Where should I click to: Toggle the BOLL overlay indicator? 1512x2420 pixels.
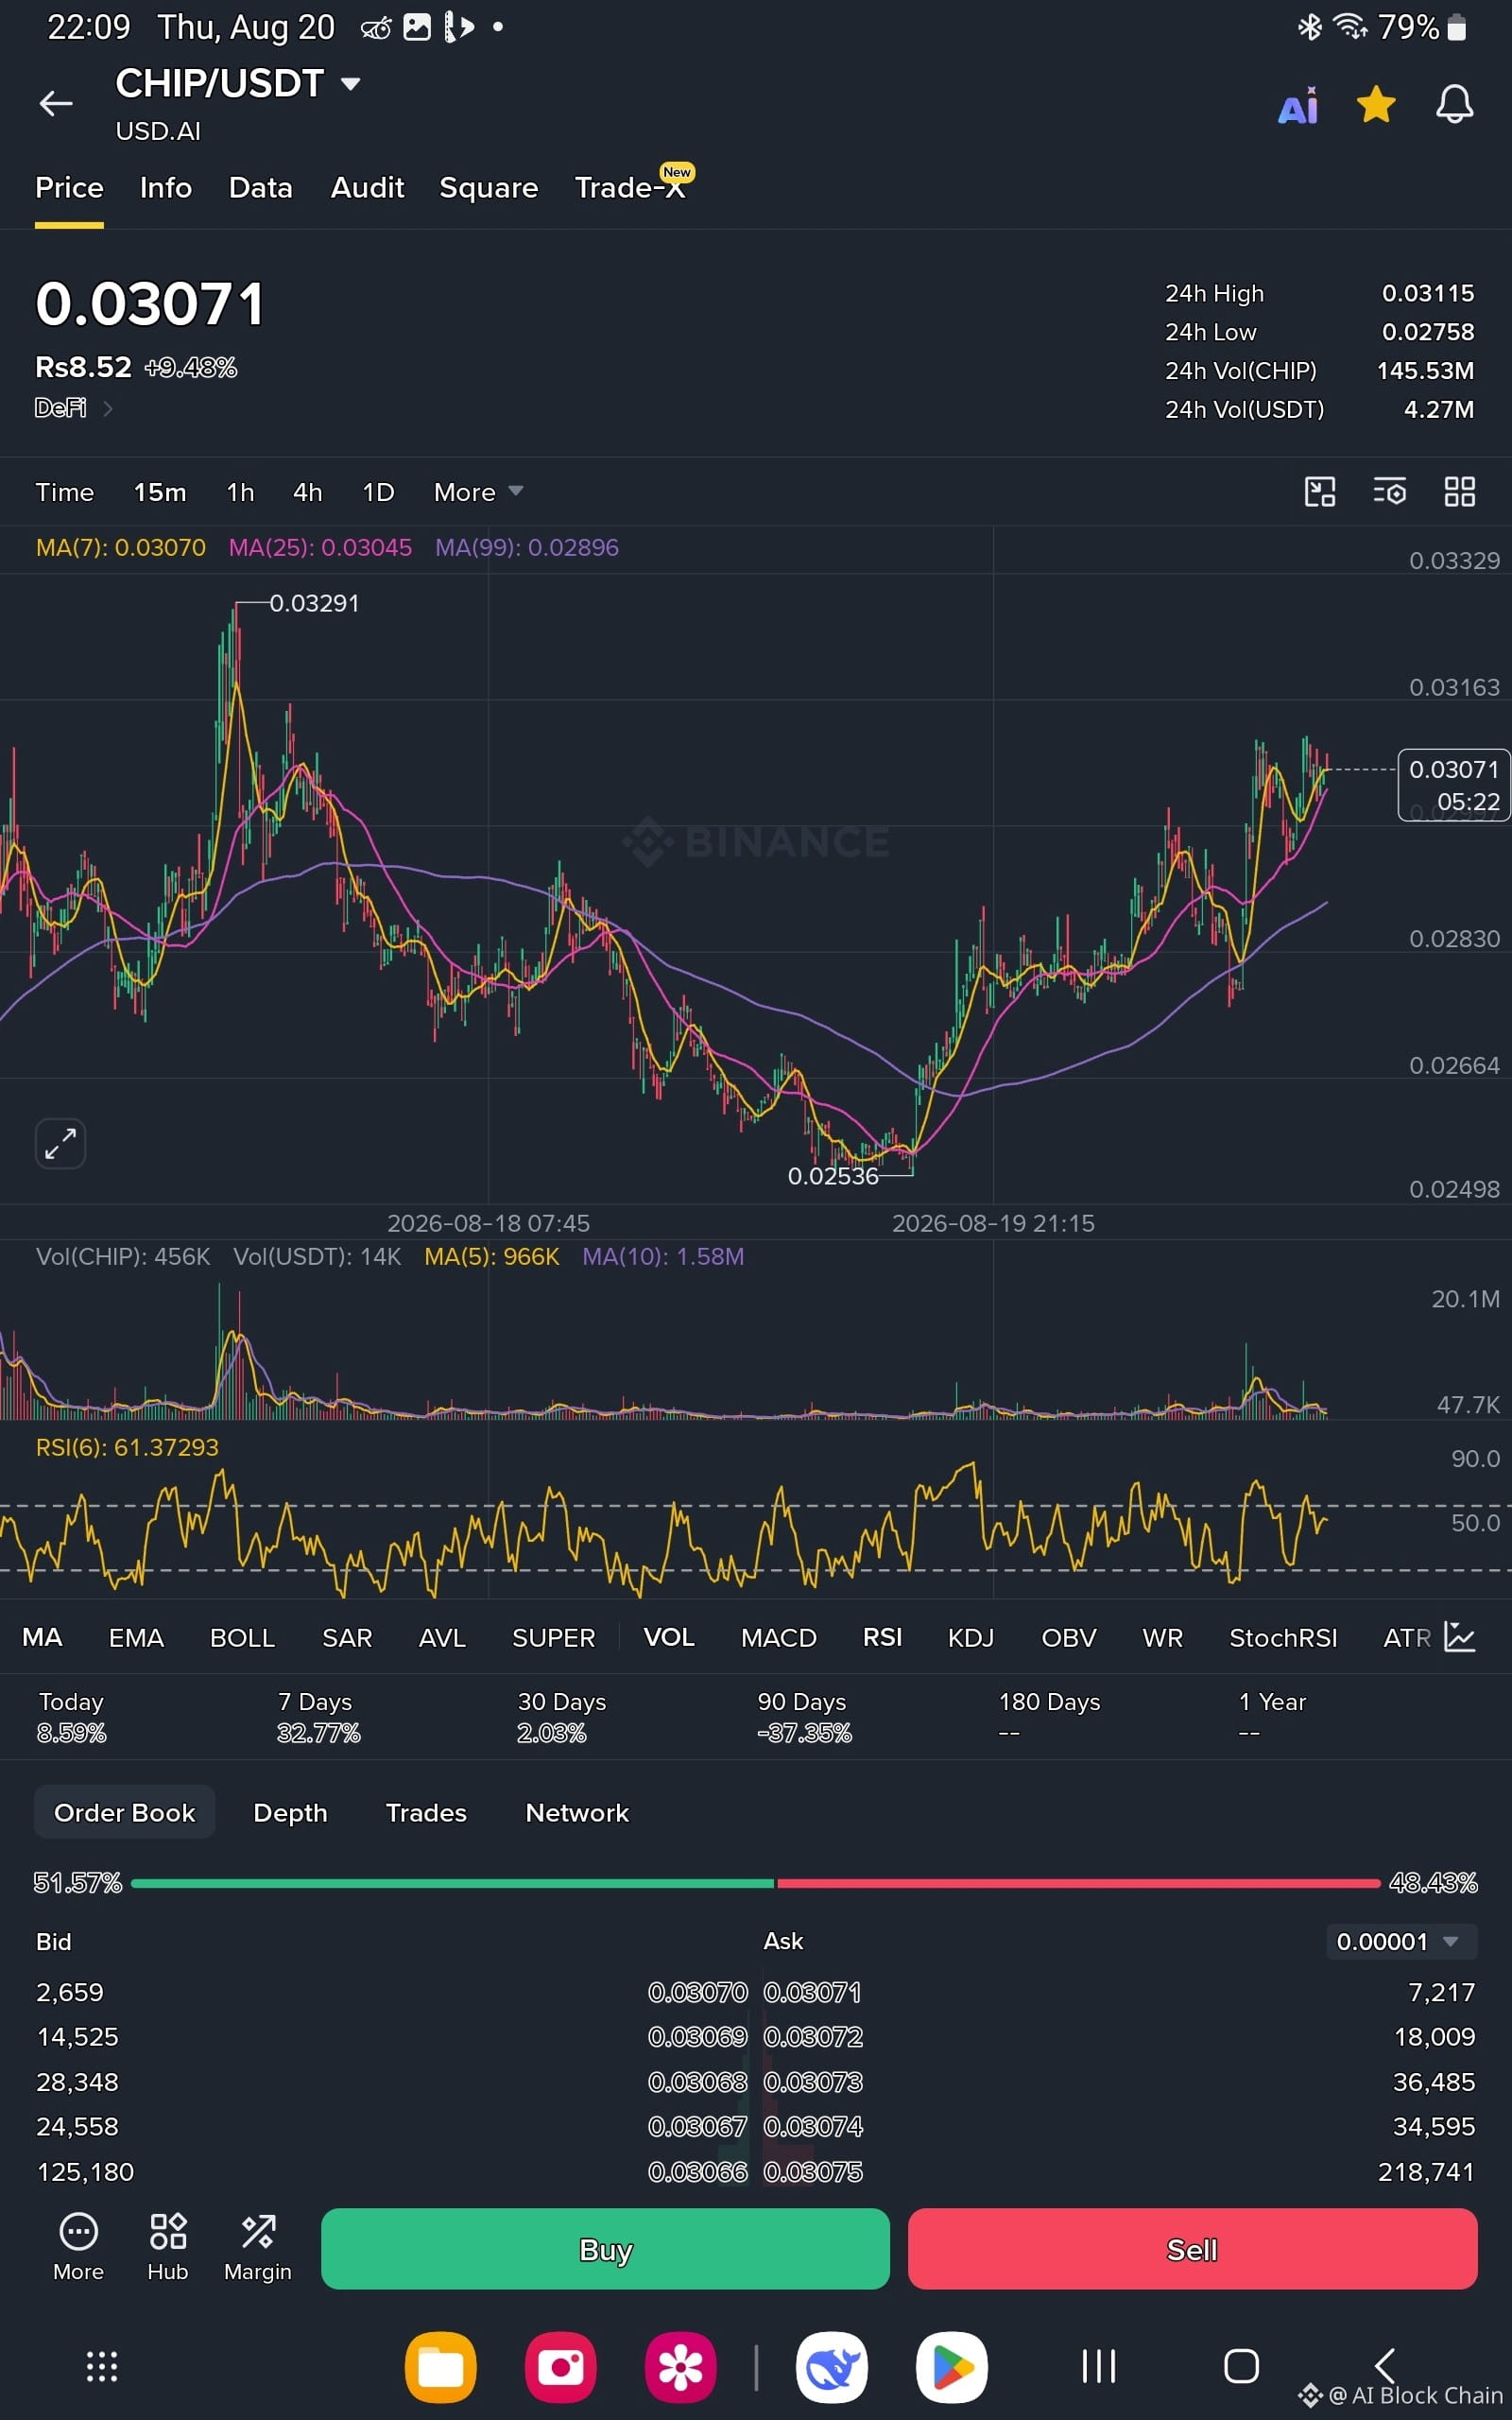coord(242,1638)
